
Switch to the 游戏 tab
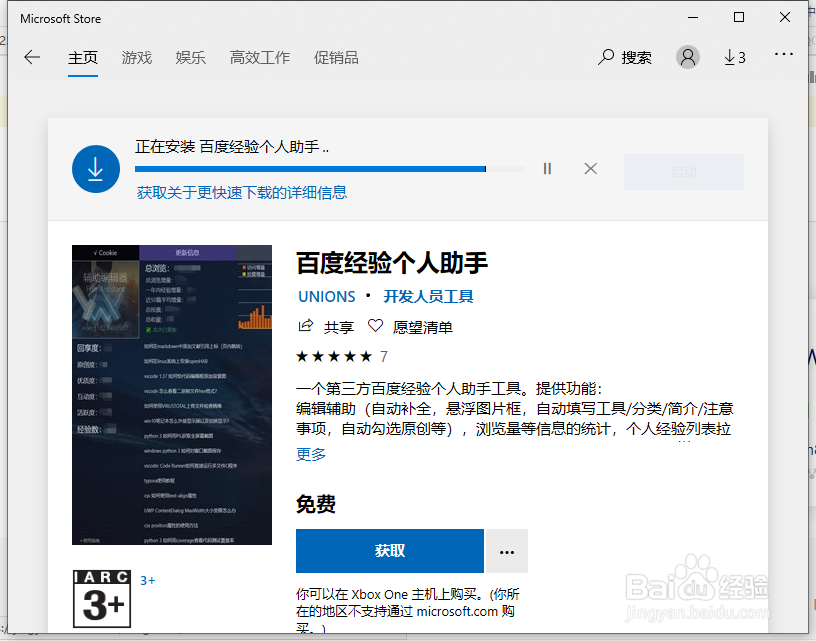[137, 58]
